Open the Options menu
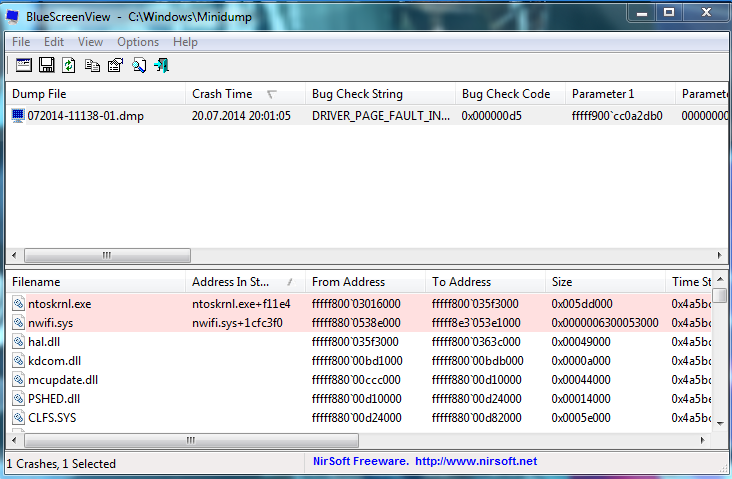 click(138, 42)
